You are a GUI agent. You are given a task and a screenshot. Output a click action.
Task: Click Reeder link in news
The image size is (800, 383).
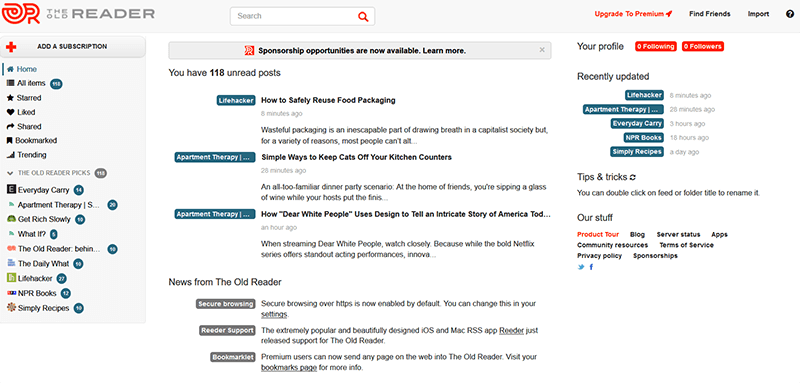[x=511, y=330]
